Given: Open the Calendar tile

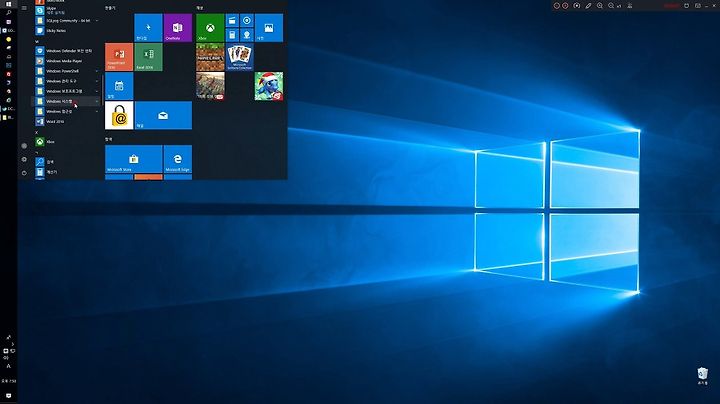Looking at the screenshot, I should [119, 86].
